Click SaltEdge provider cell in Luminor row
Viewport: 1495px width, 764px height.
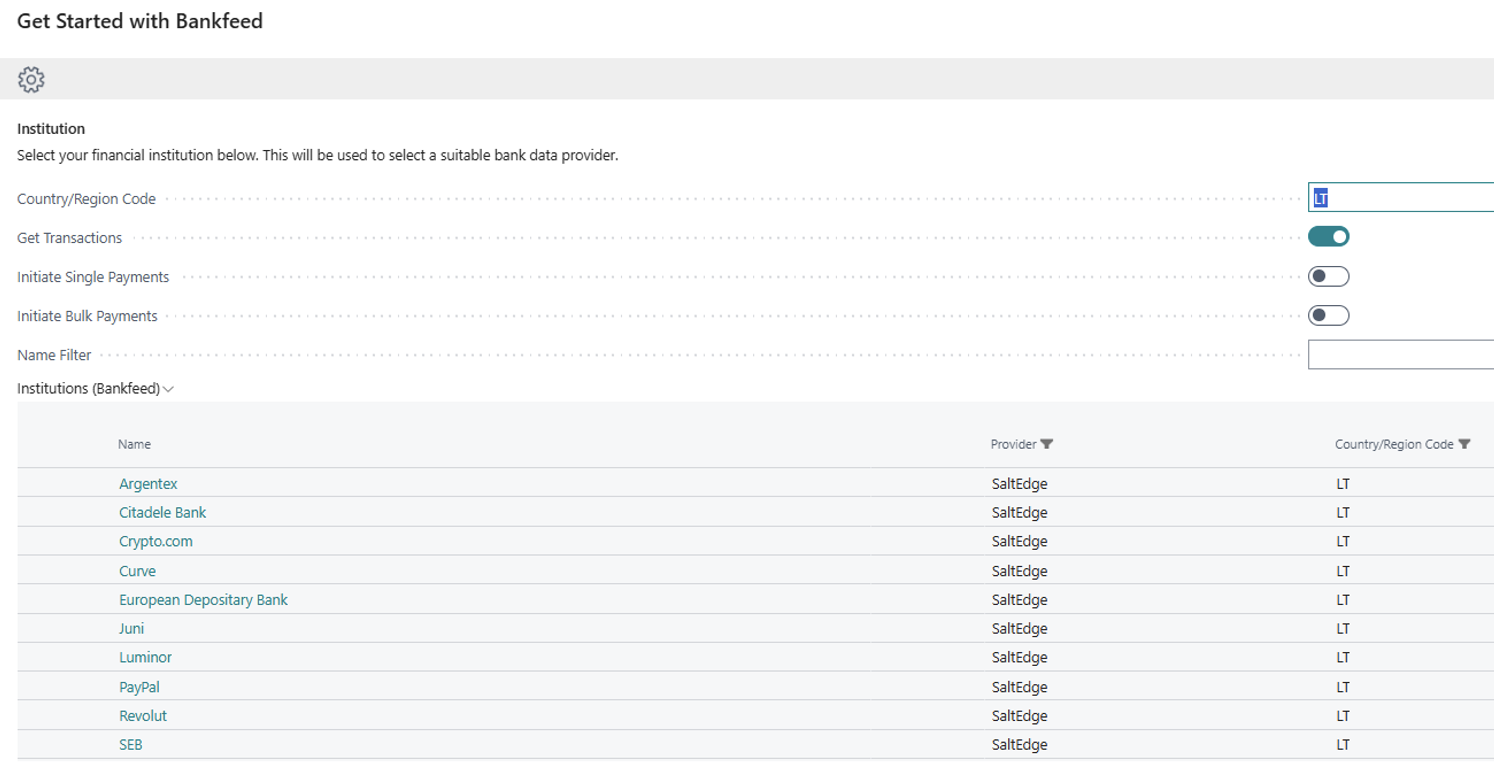(1019, 658)
